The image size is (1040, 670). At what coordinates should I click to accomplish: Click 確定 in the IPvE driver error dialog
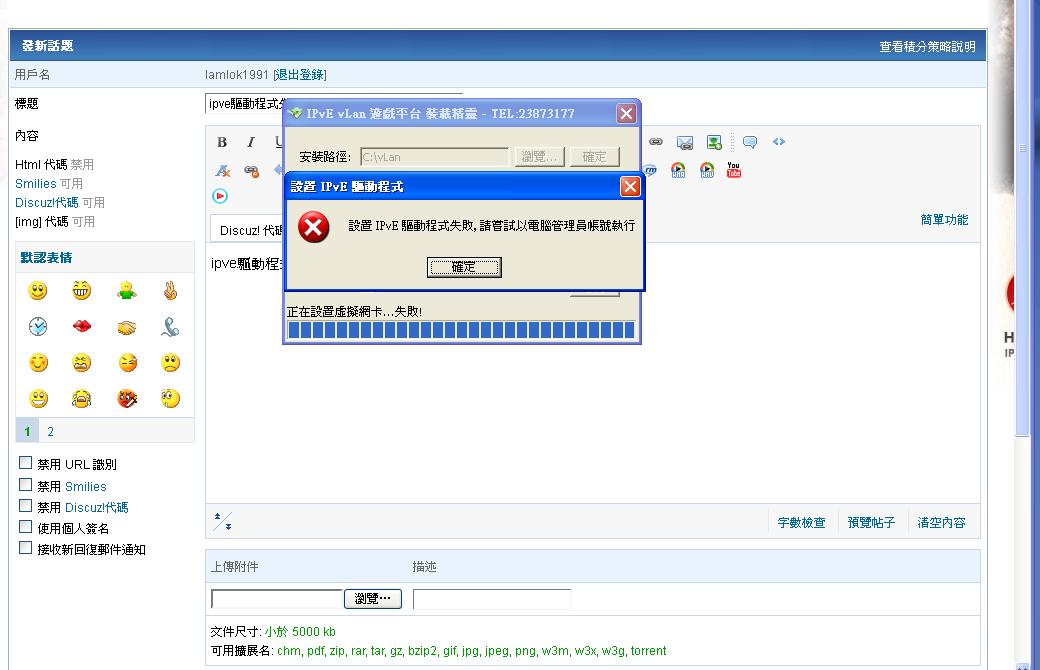click(464, 267)
